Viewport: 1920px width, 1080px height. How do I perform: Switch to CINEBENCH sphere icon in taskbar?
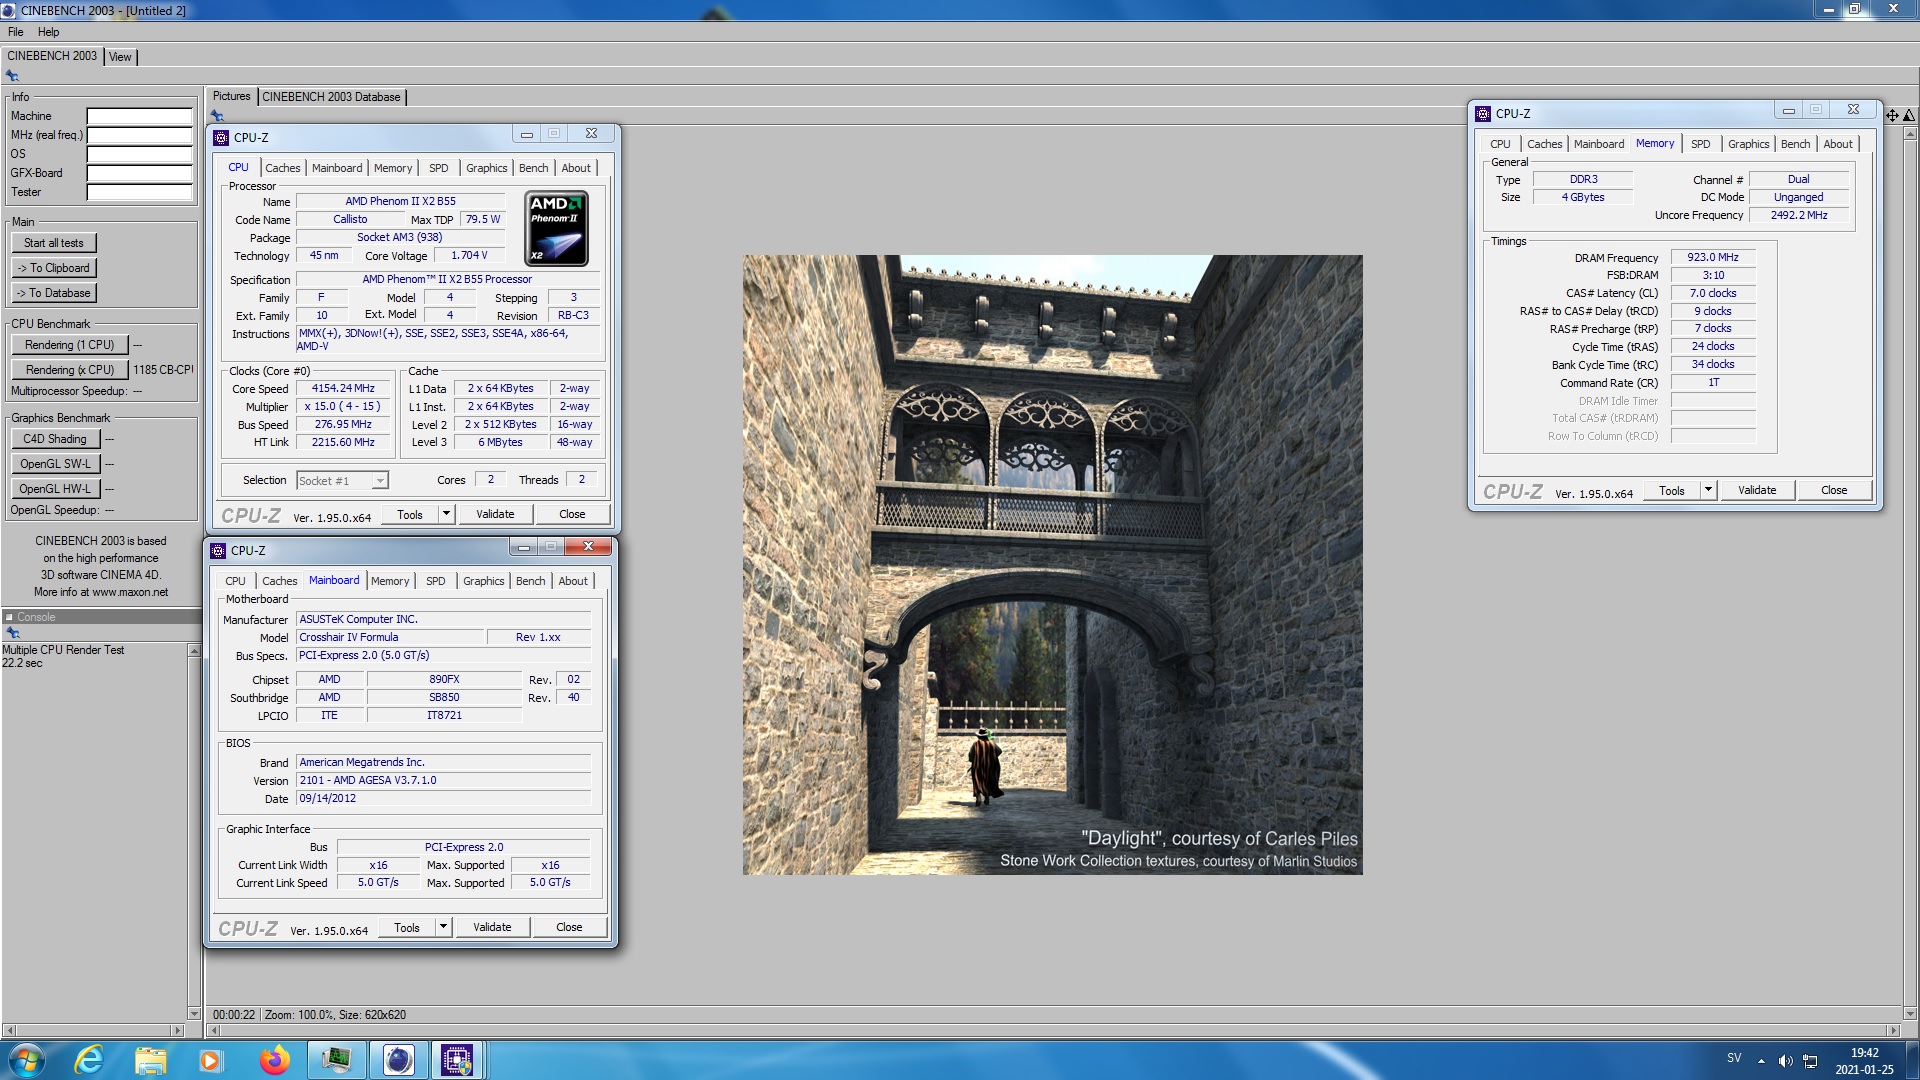tap(398, 1060)
